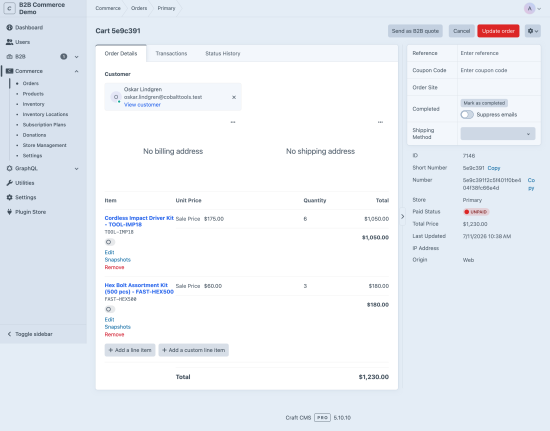Click Add a custom line item button
This screenshot has width=550, height=431.
tap(194, 350)
